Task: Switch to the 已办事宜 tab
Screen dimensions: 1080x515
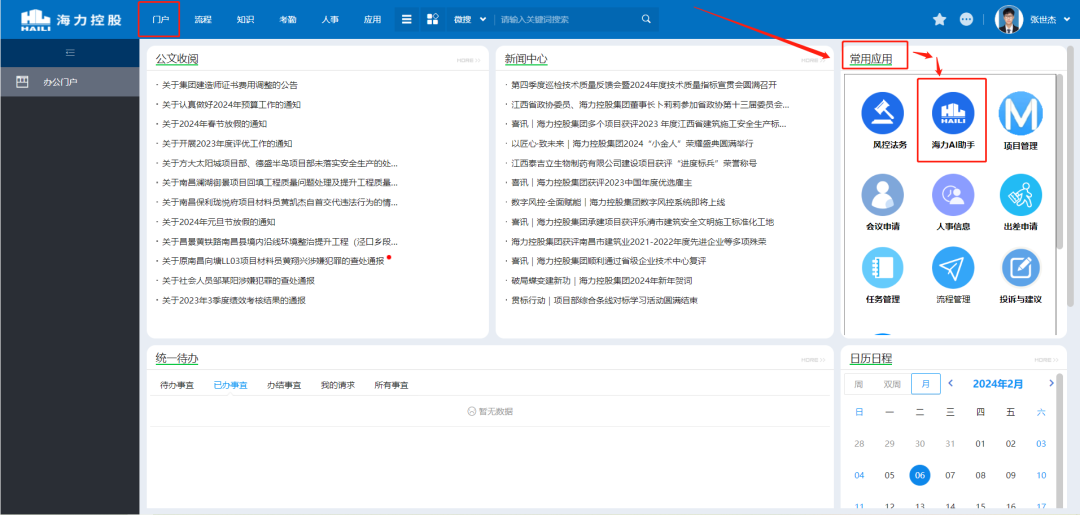Action: coord(231,386)
